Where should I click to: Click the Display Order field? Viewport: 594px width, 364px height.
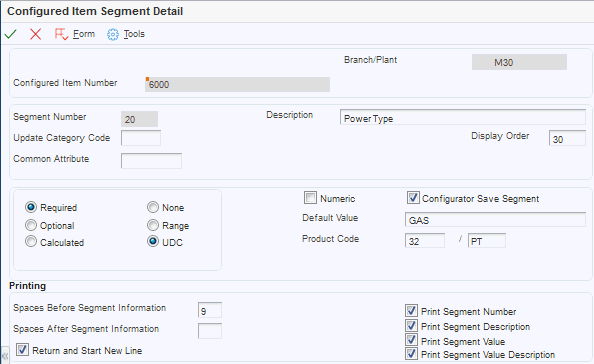tap(567, 138)
